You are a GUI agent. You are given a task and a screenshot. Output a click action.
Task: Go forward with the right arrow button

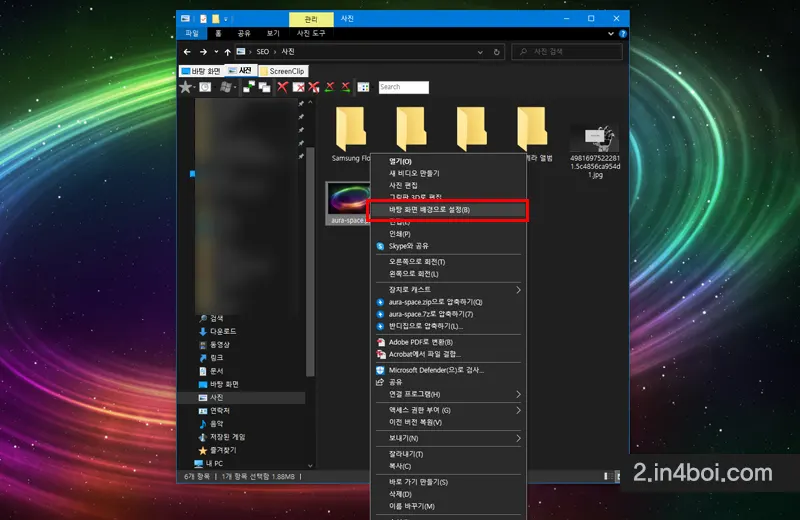coord(203,52)
